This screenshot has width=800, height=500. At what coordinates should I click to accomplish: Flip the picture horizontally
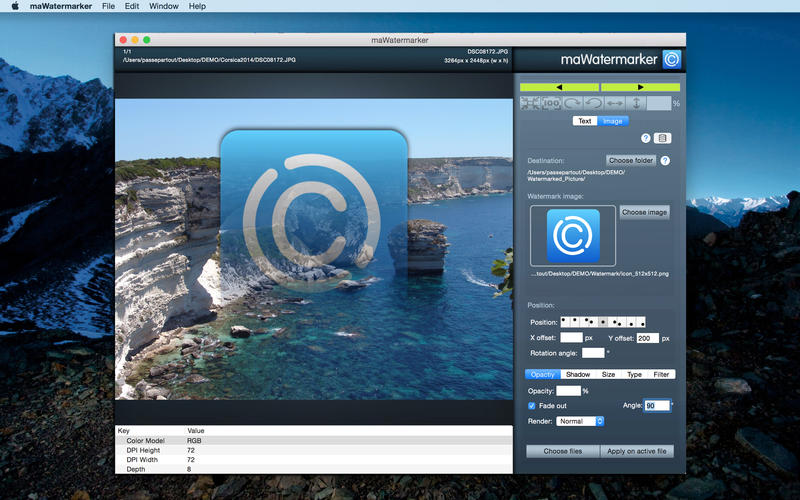point(615,103)
